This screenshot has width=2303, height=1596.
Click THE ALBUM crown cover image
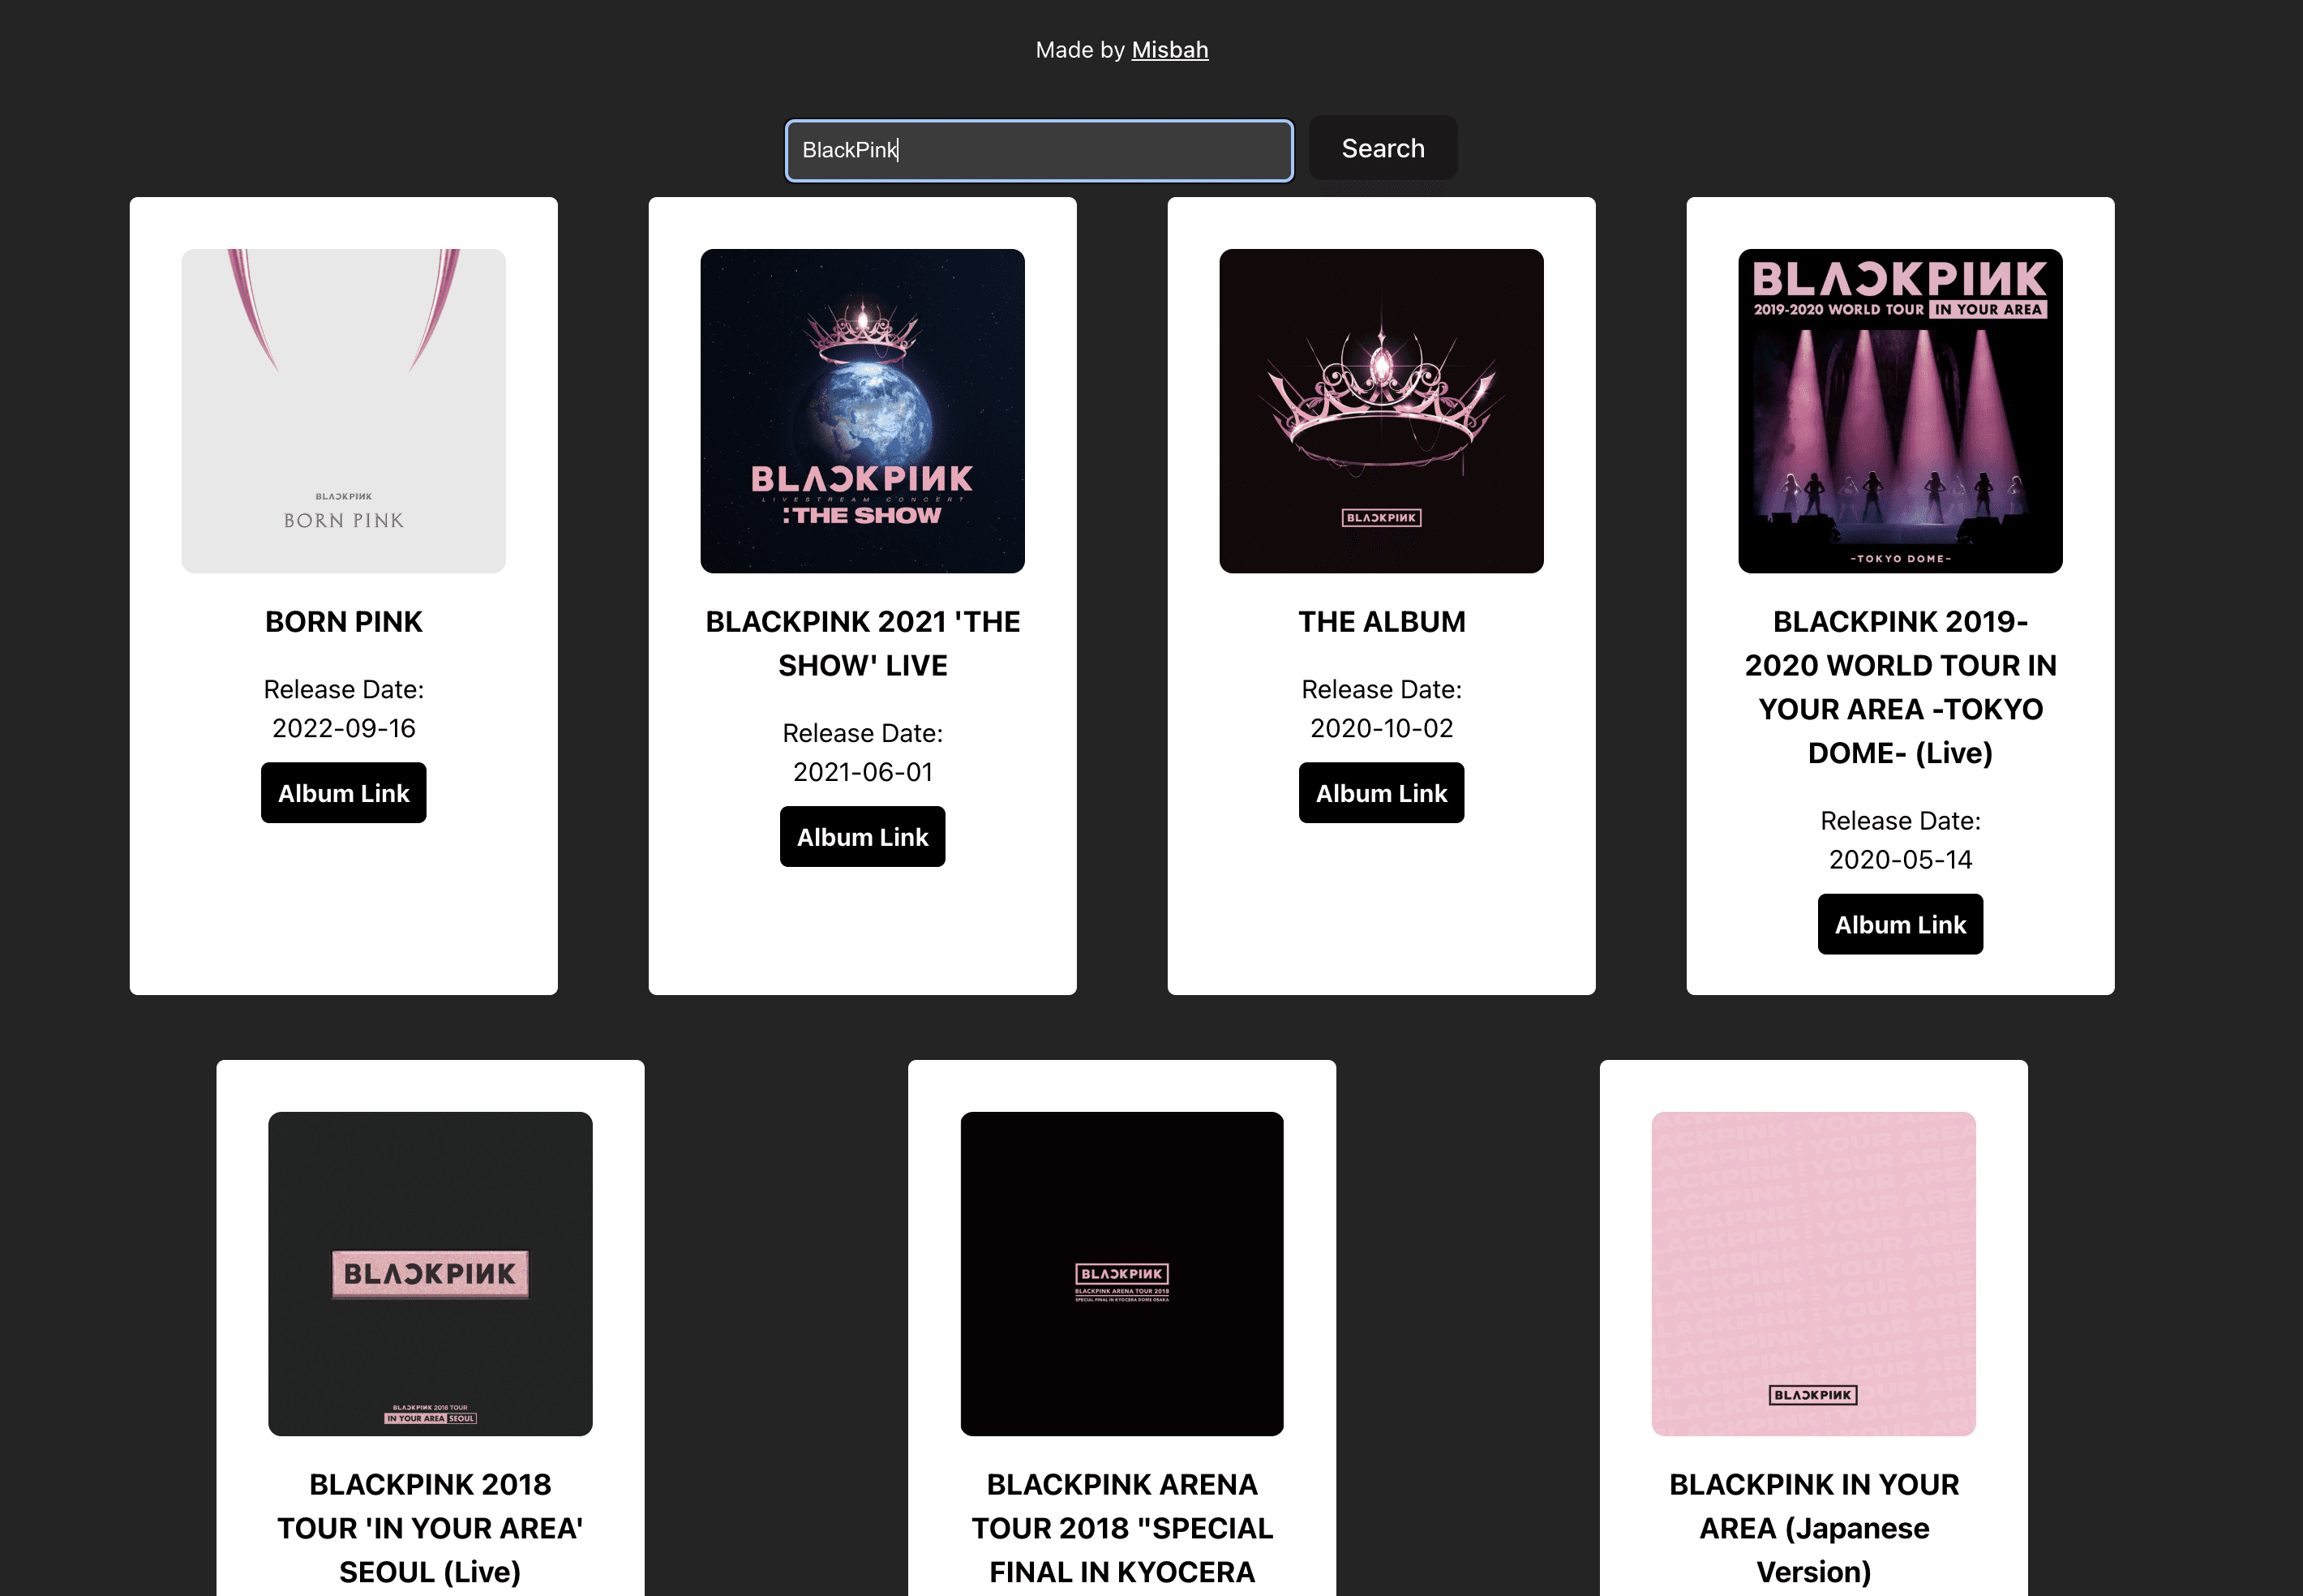(1381, 411)
